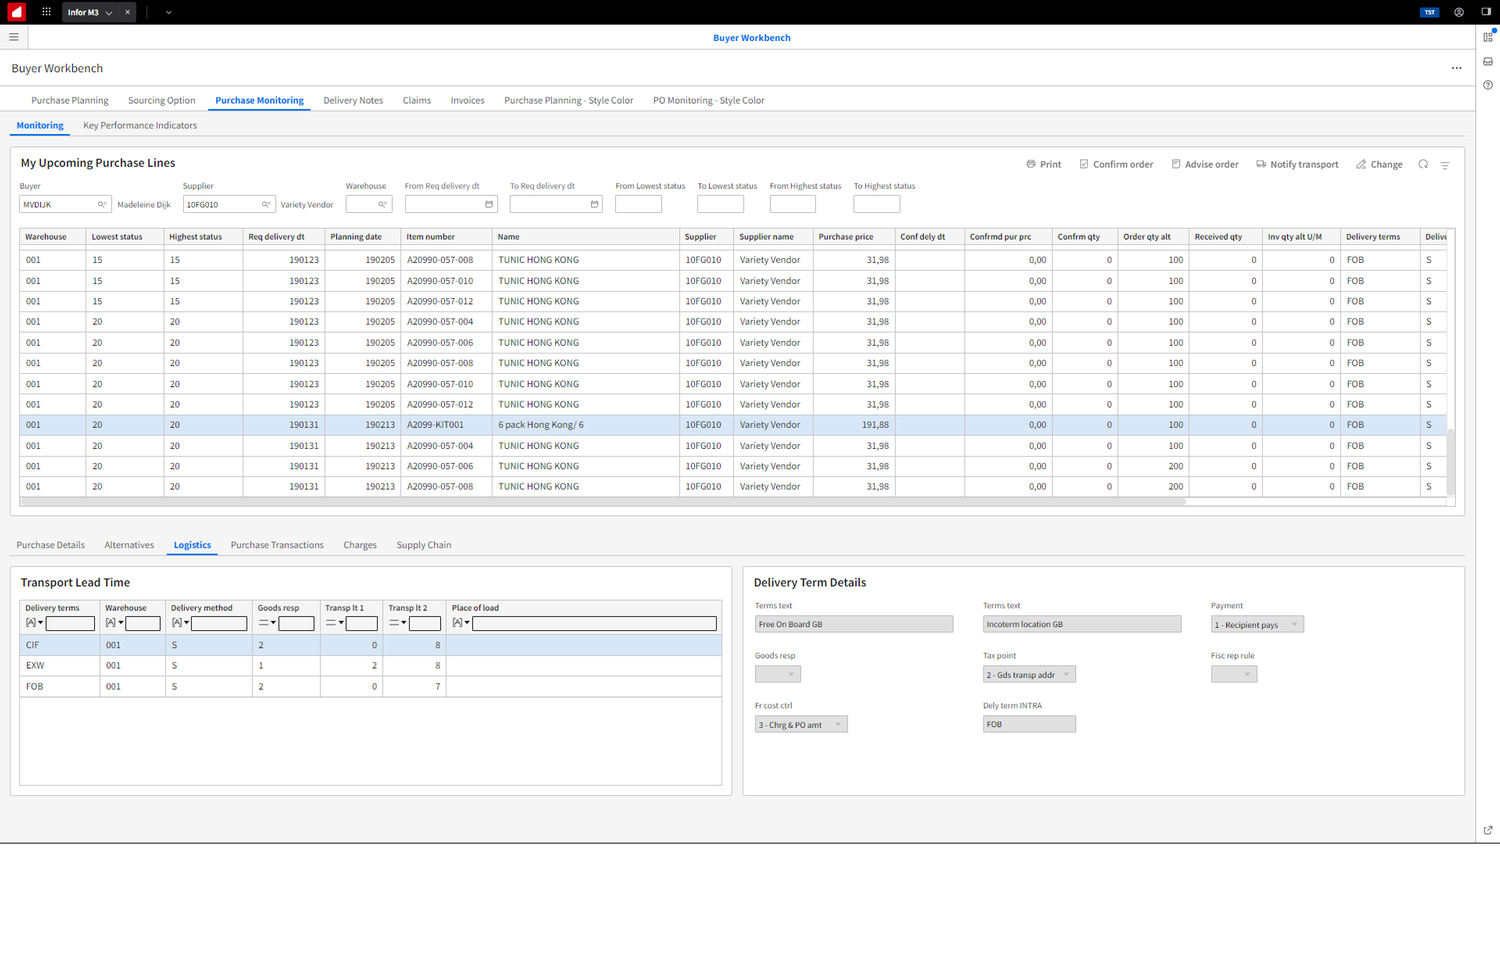Viewport: 1500px width, 958px height.
Task: Open the Key Performance Indicators tab
Action: point(140,125)
